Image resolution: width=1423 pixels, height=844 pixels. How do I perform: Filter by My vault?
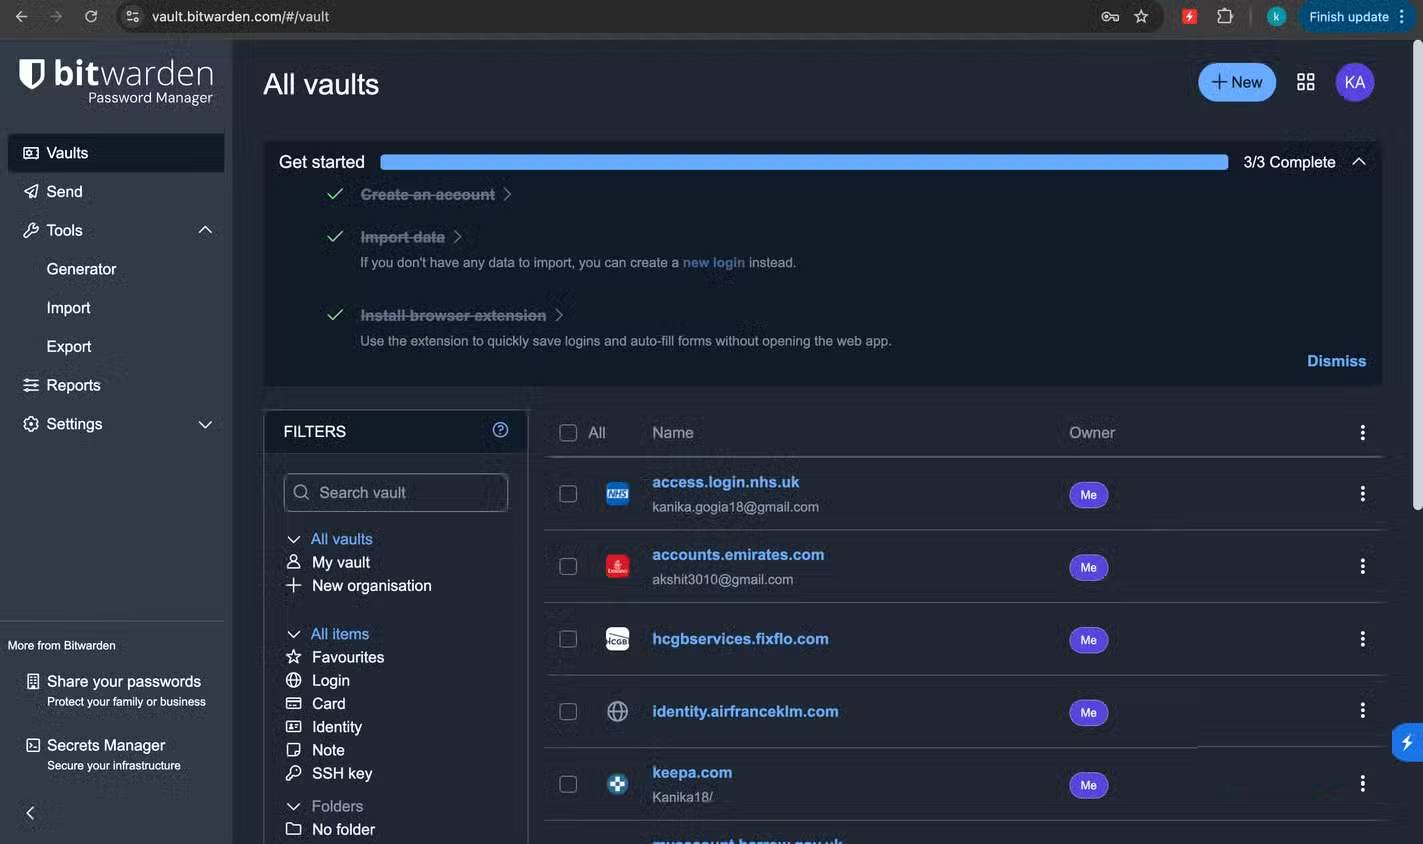pyautogui.click(x=341, y=562)
